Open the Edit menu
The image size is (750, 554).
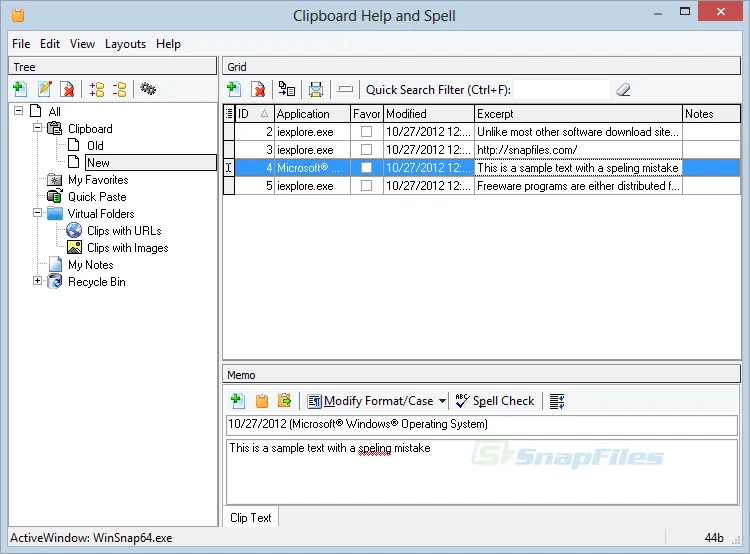tap(50, 44)
